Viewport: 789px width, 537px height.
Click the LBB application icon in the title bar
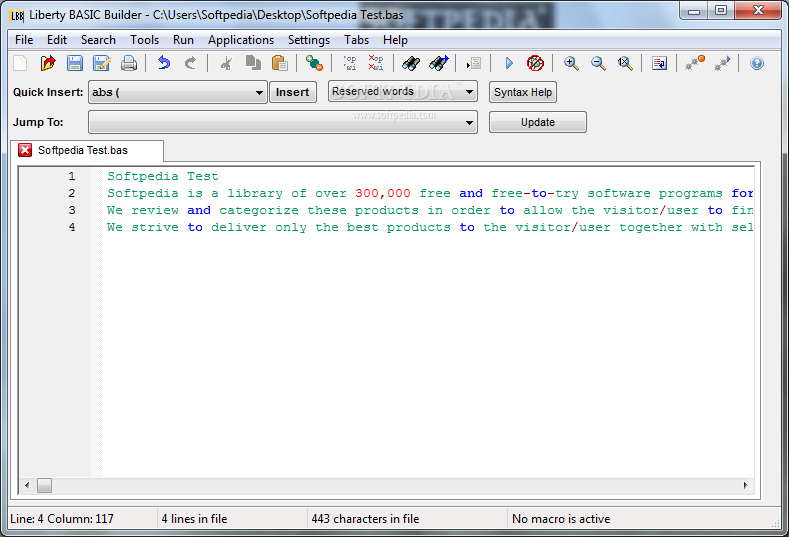click(x=17, y=16)
